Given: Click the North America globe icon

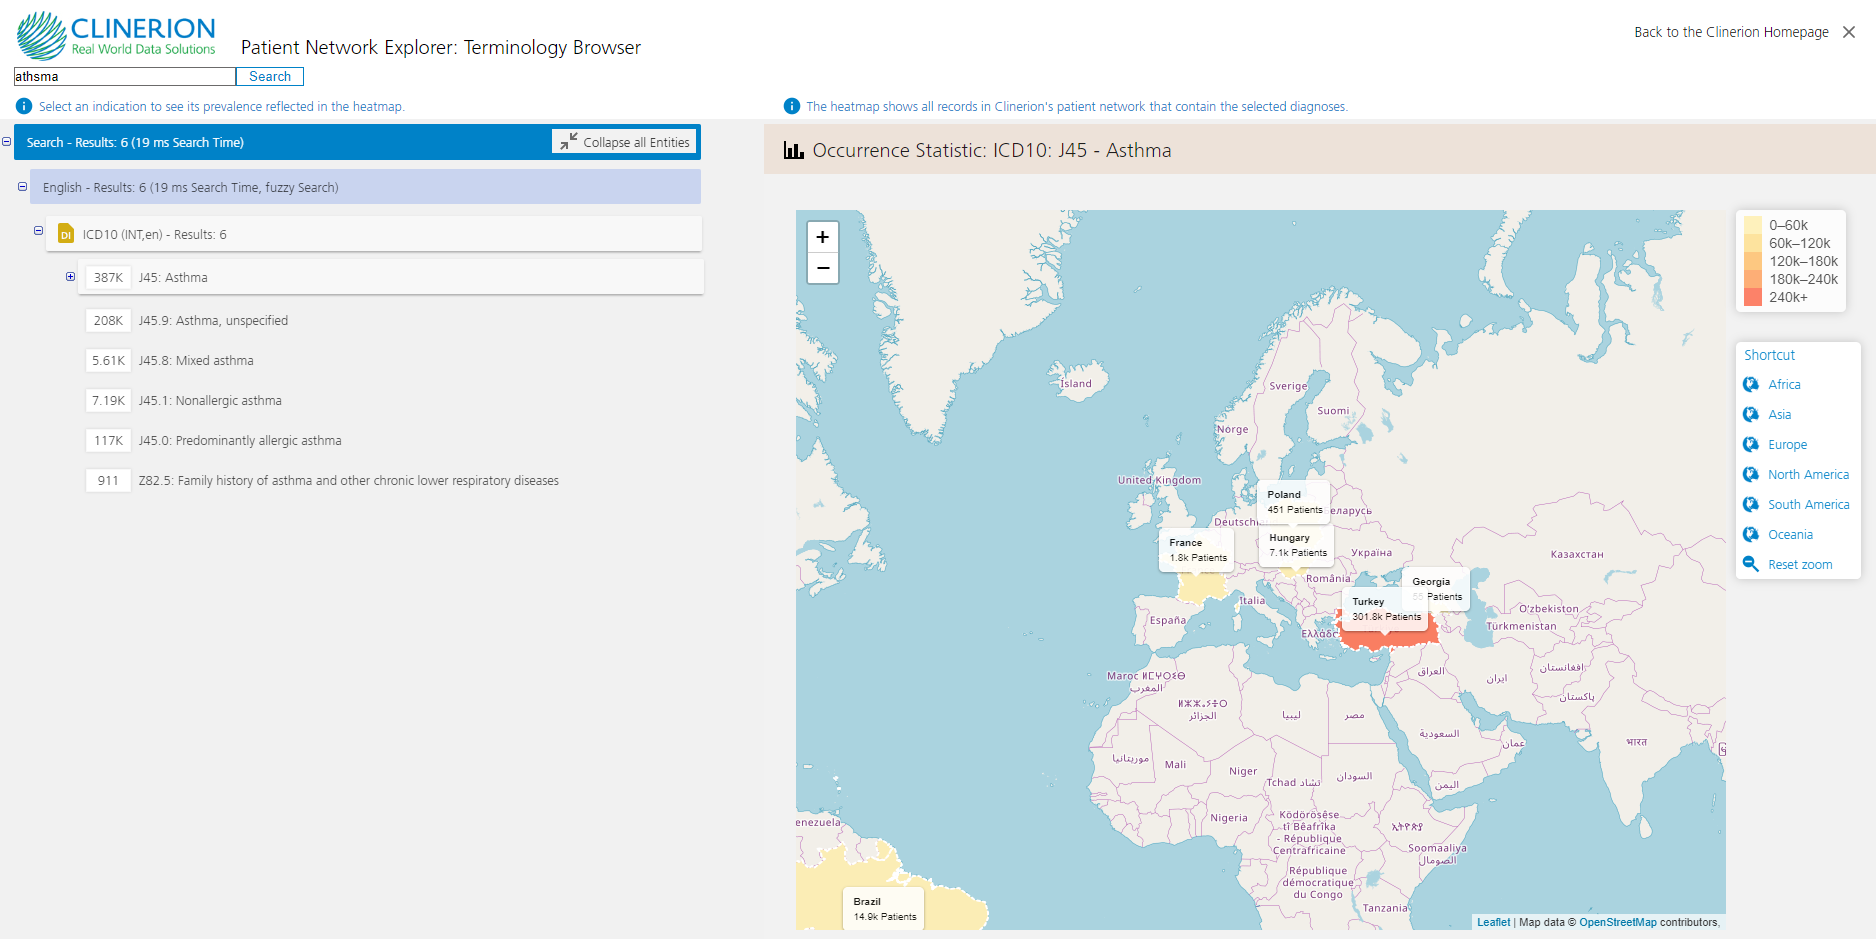Looking at the screenshot, I should click(1751, 474).
